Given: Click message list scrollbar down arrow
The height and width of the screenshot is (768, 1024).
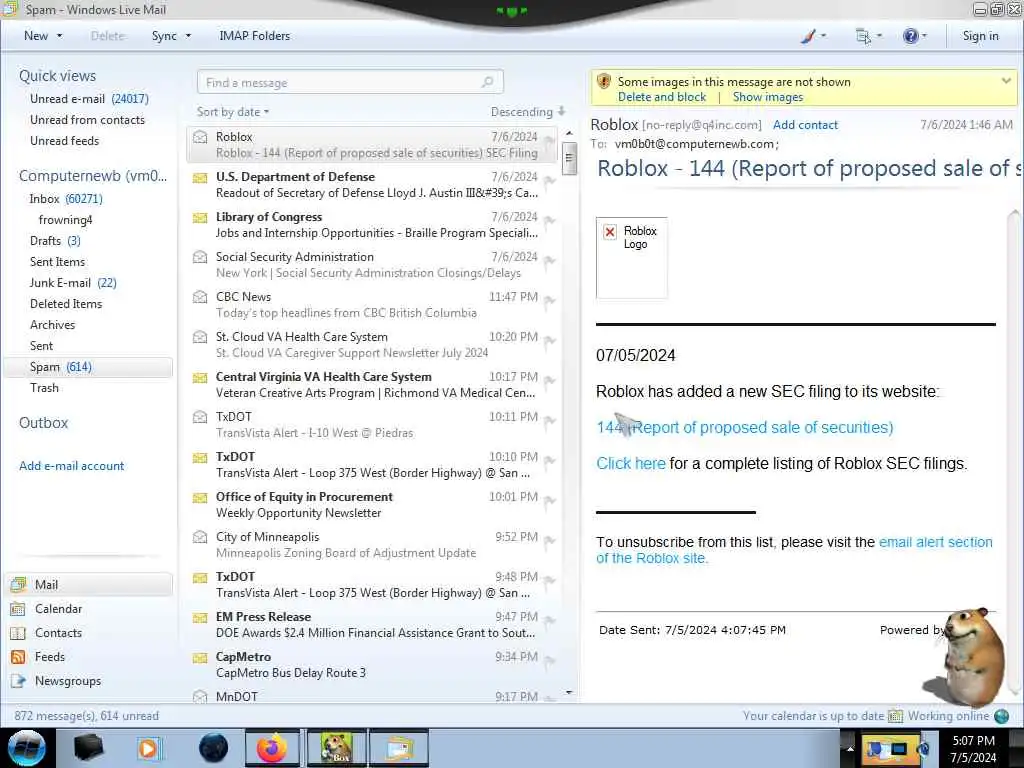Looking at the screenshot, I should coord(569,692).
